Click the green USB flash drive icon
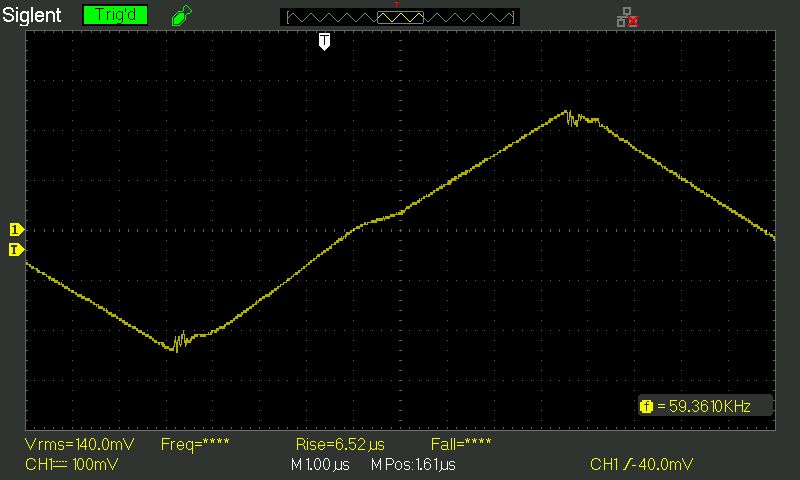The height and width of the screenshot is (480, 800). pos(181,15)
